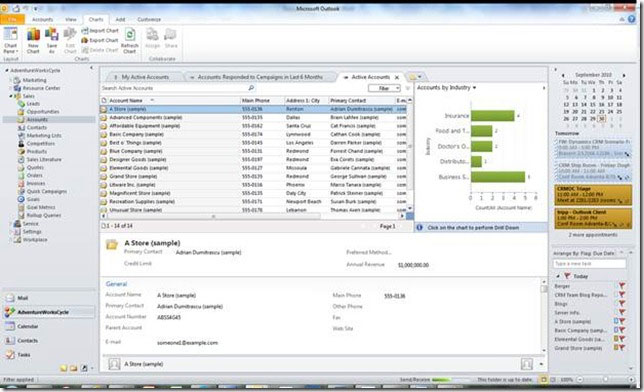644x392 pixels.
Task: Switch to the Add ribbon tab
Action: pos(120,19)
